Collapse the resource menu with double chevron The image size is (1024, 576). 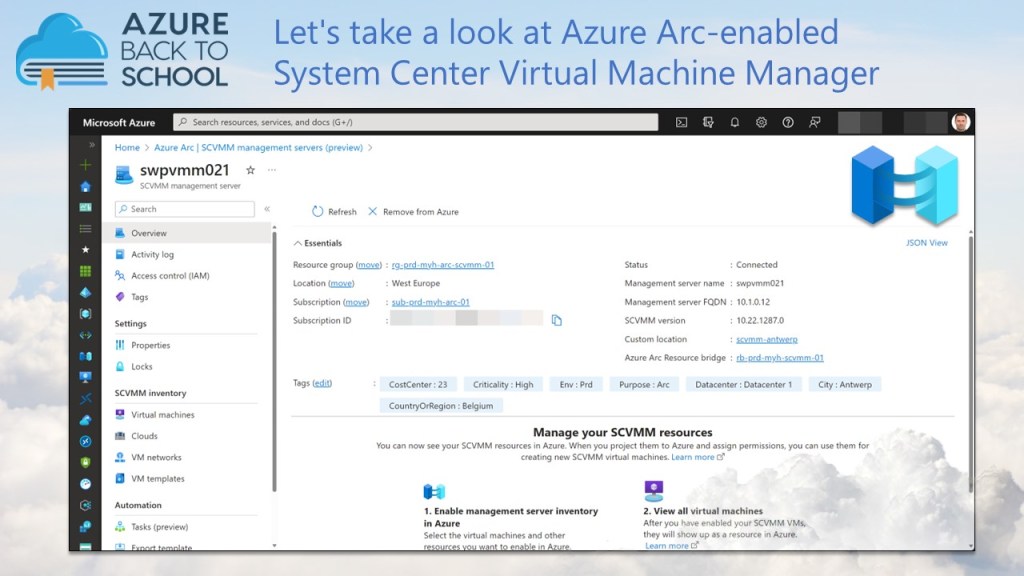tap(267, 209)
